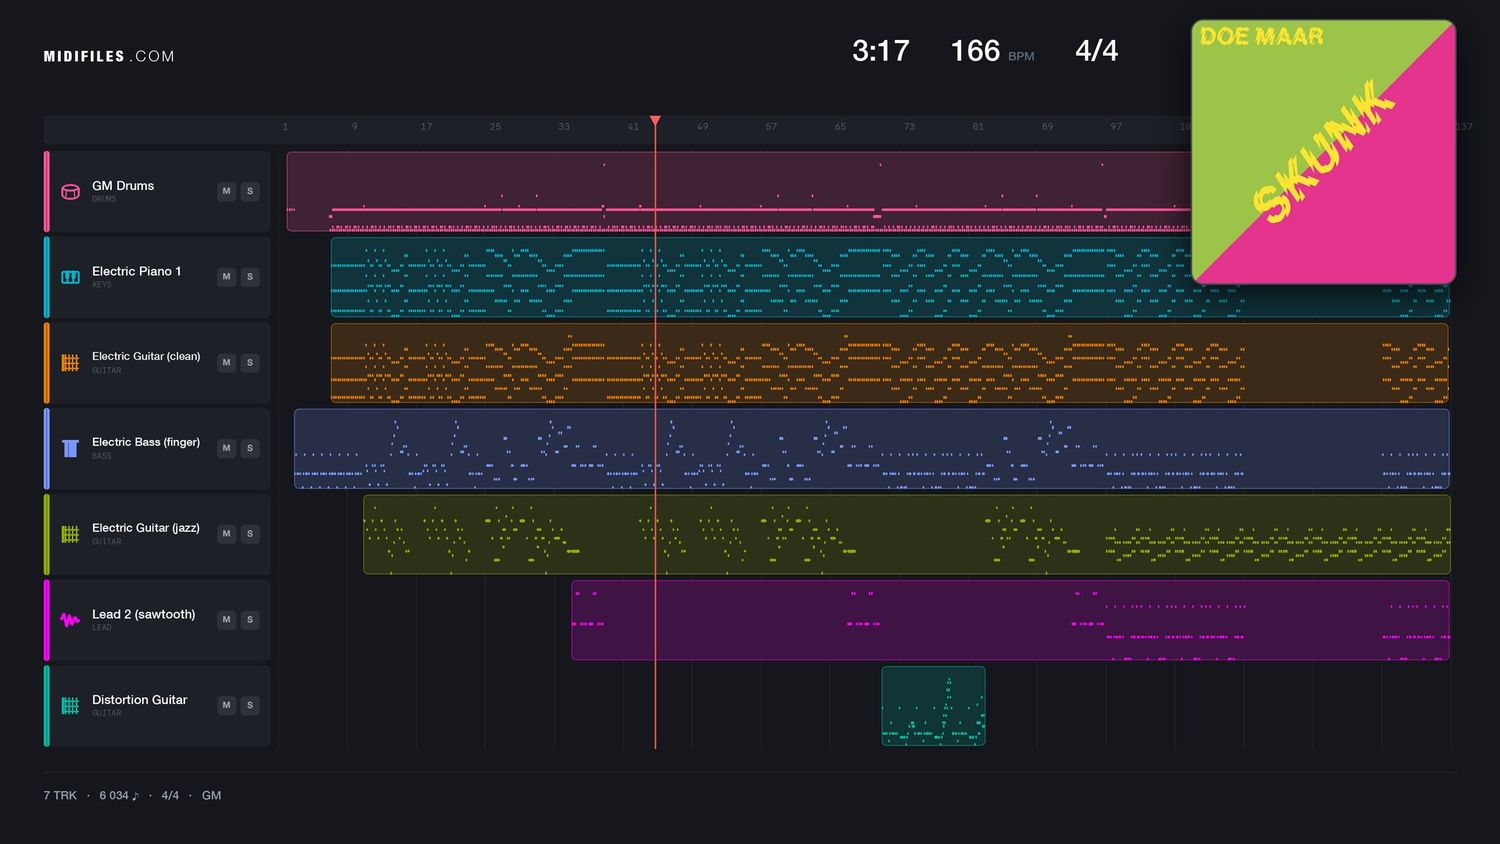
Task: Solo the GM Drums track
Action: pos(250,191)
